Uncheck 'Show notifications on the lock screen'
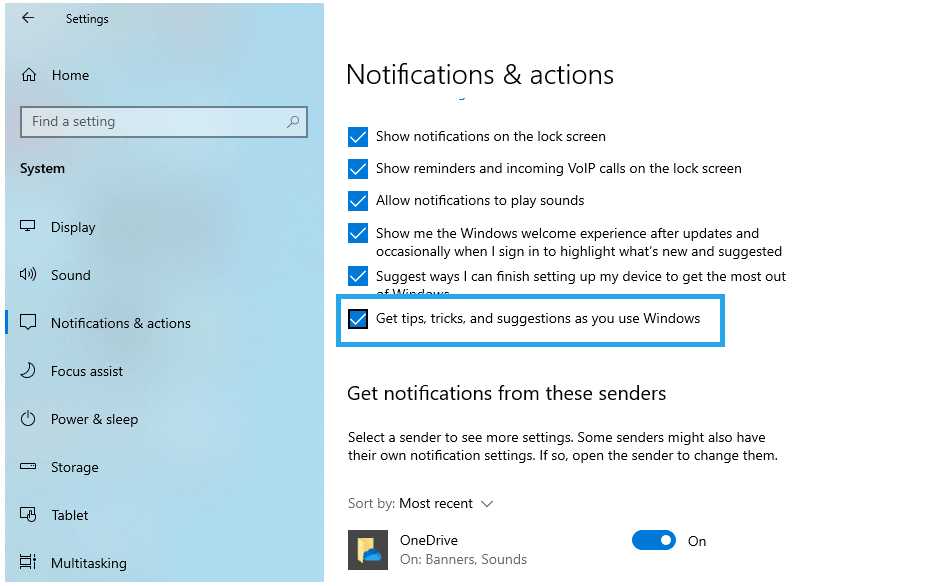 tap(358, 136)
